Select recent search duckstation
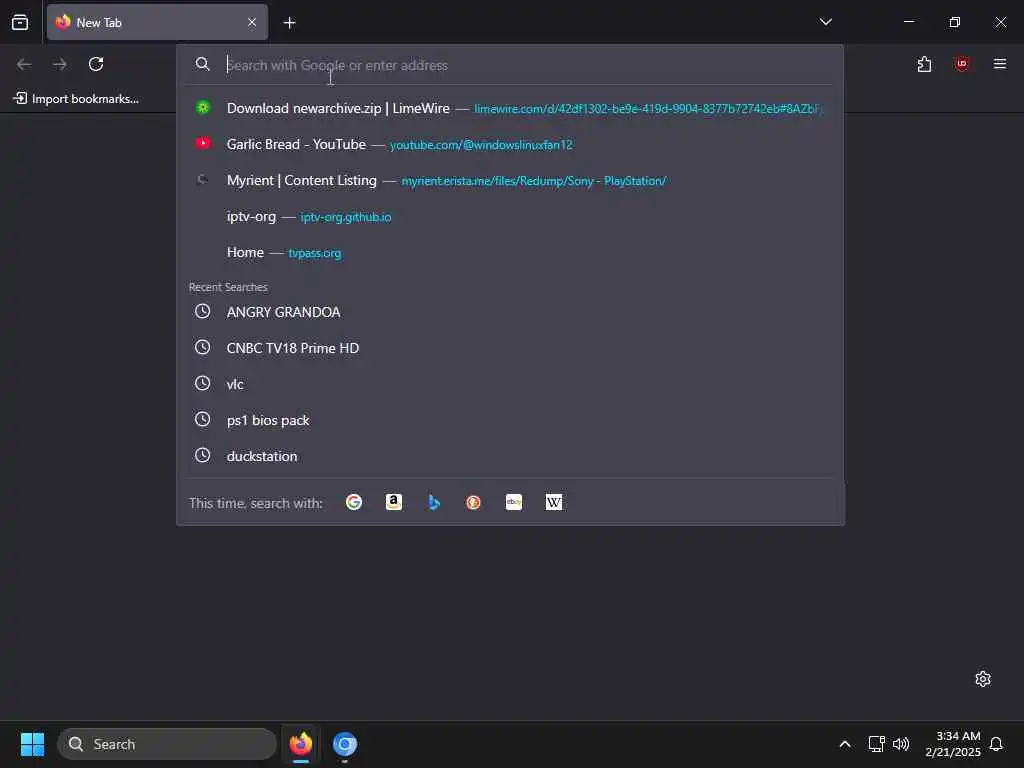Viewport: 1024px width, 768px height. (510, 456)
